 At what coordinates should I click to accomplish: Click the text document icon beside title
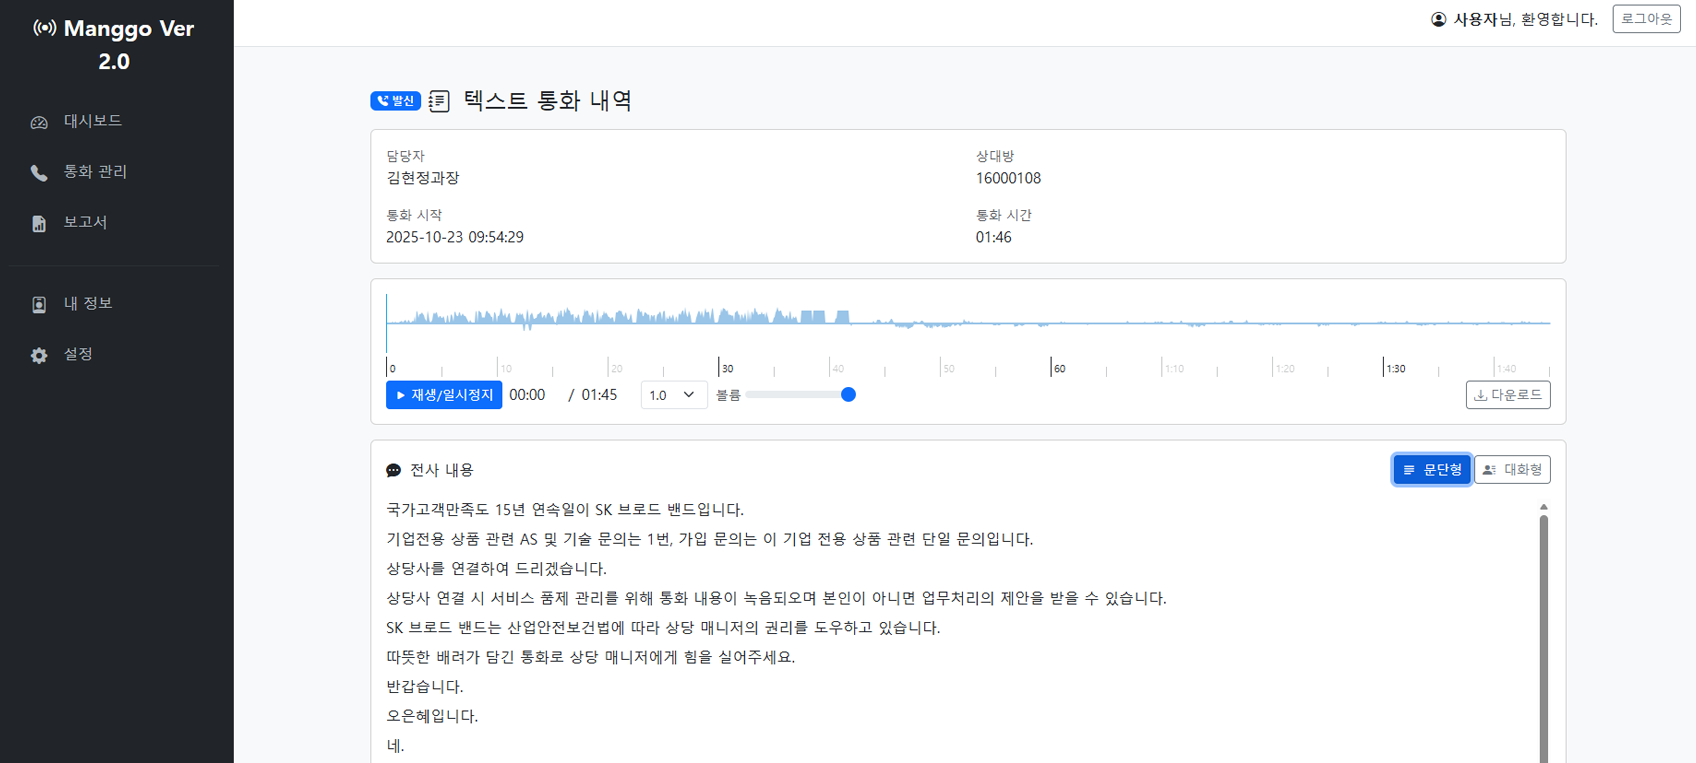pyautogui.click(x=439, y=101)
